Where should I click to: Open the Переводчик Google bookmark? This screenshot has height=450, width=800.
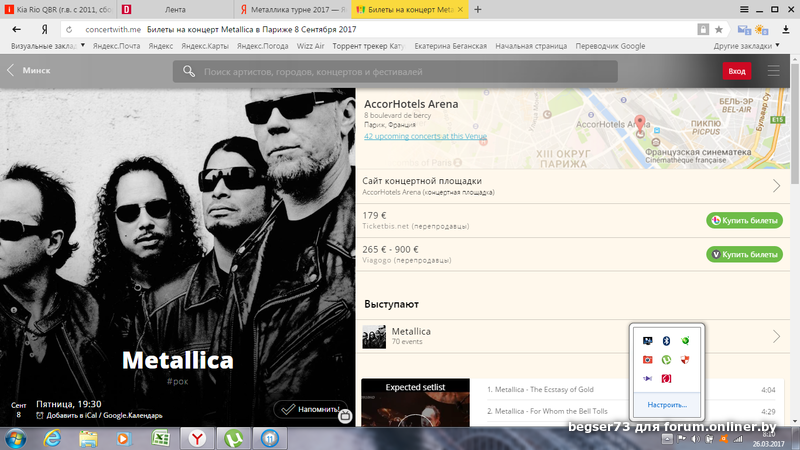click(610, 46)
